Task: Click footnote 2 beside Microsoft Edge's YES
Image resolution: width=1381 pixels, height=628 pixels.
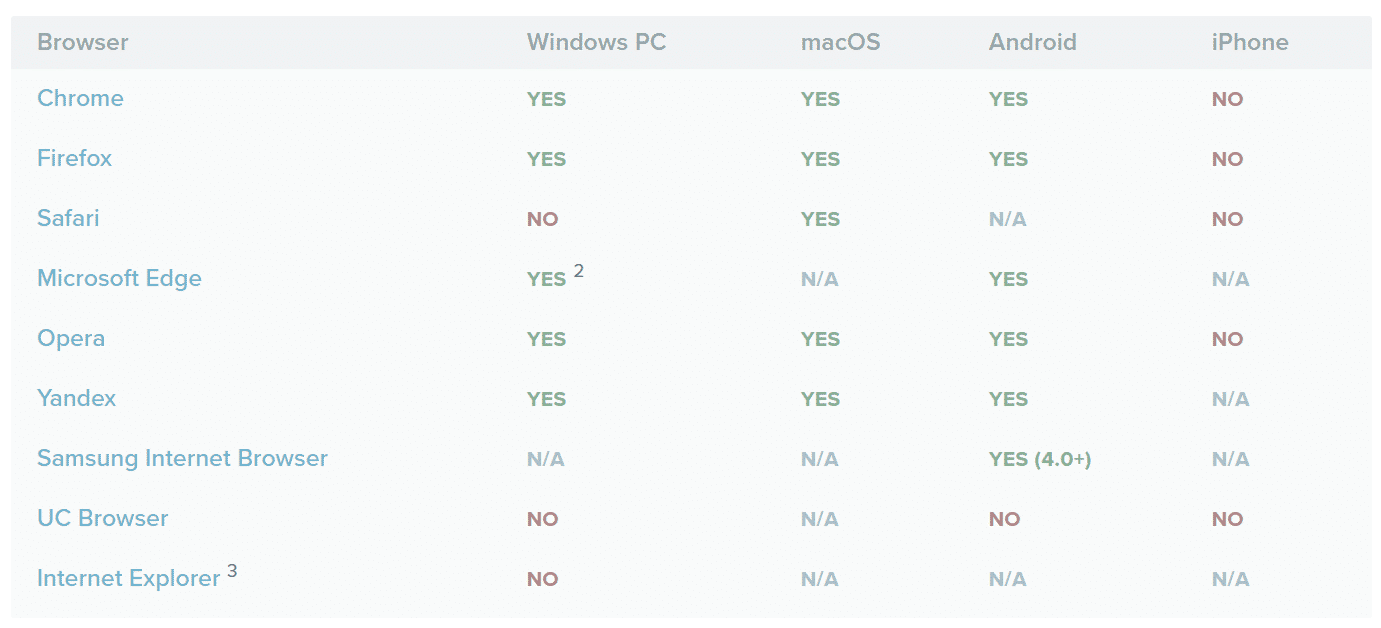Action: tap(579, 270)
